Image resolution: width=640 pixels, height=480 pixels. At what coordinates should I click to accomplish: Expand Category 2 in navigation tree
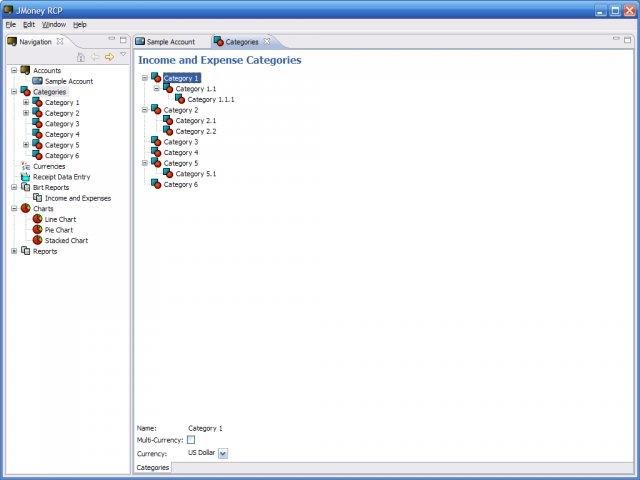coord(26,113)
